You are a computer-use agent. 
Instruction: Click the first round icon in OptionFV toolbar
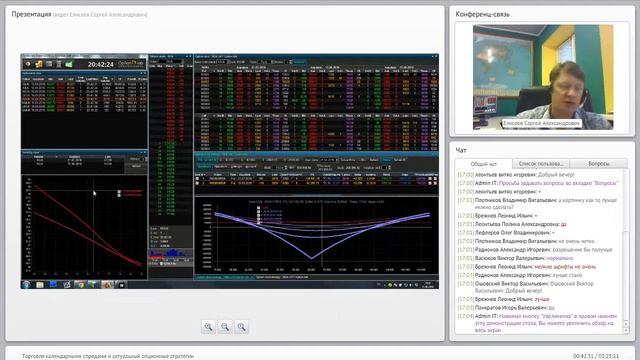(x=28, y=64)
